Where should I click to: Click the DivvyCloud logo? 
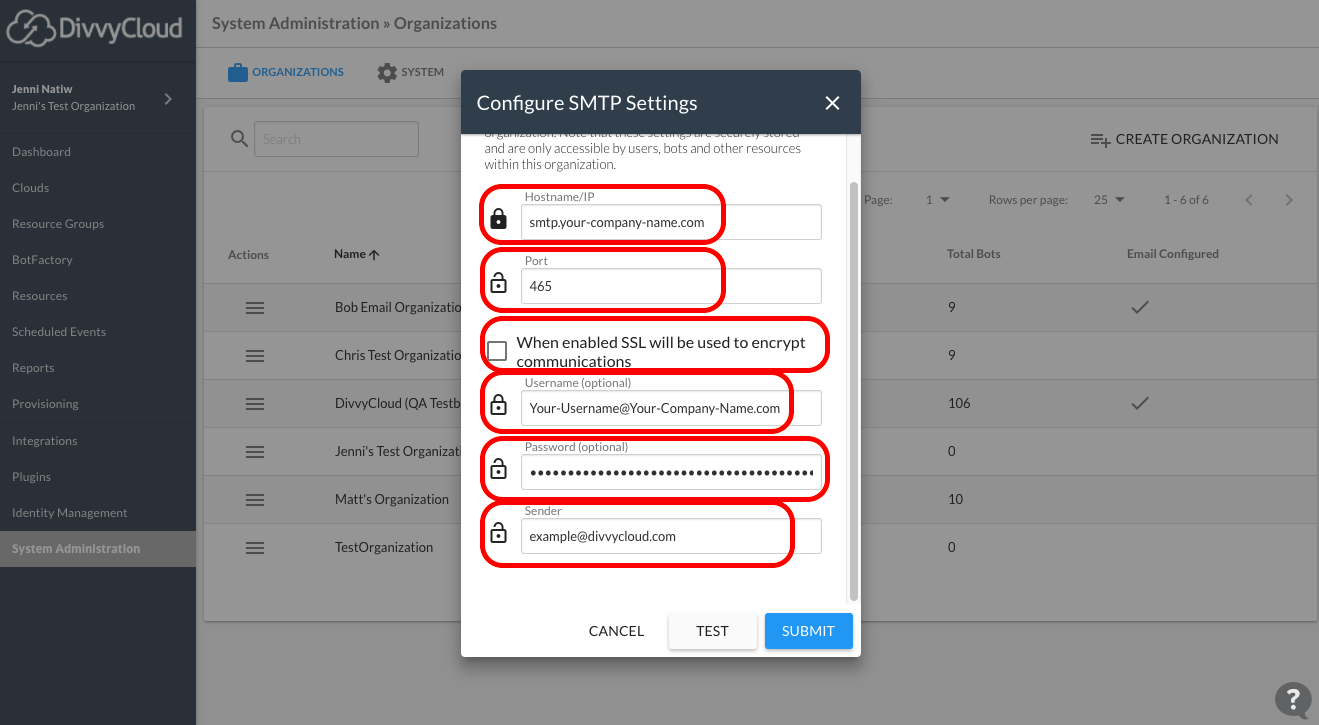click(95, 28)
